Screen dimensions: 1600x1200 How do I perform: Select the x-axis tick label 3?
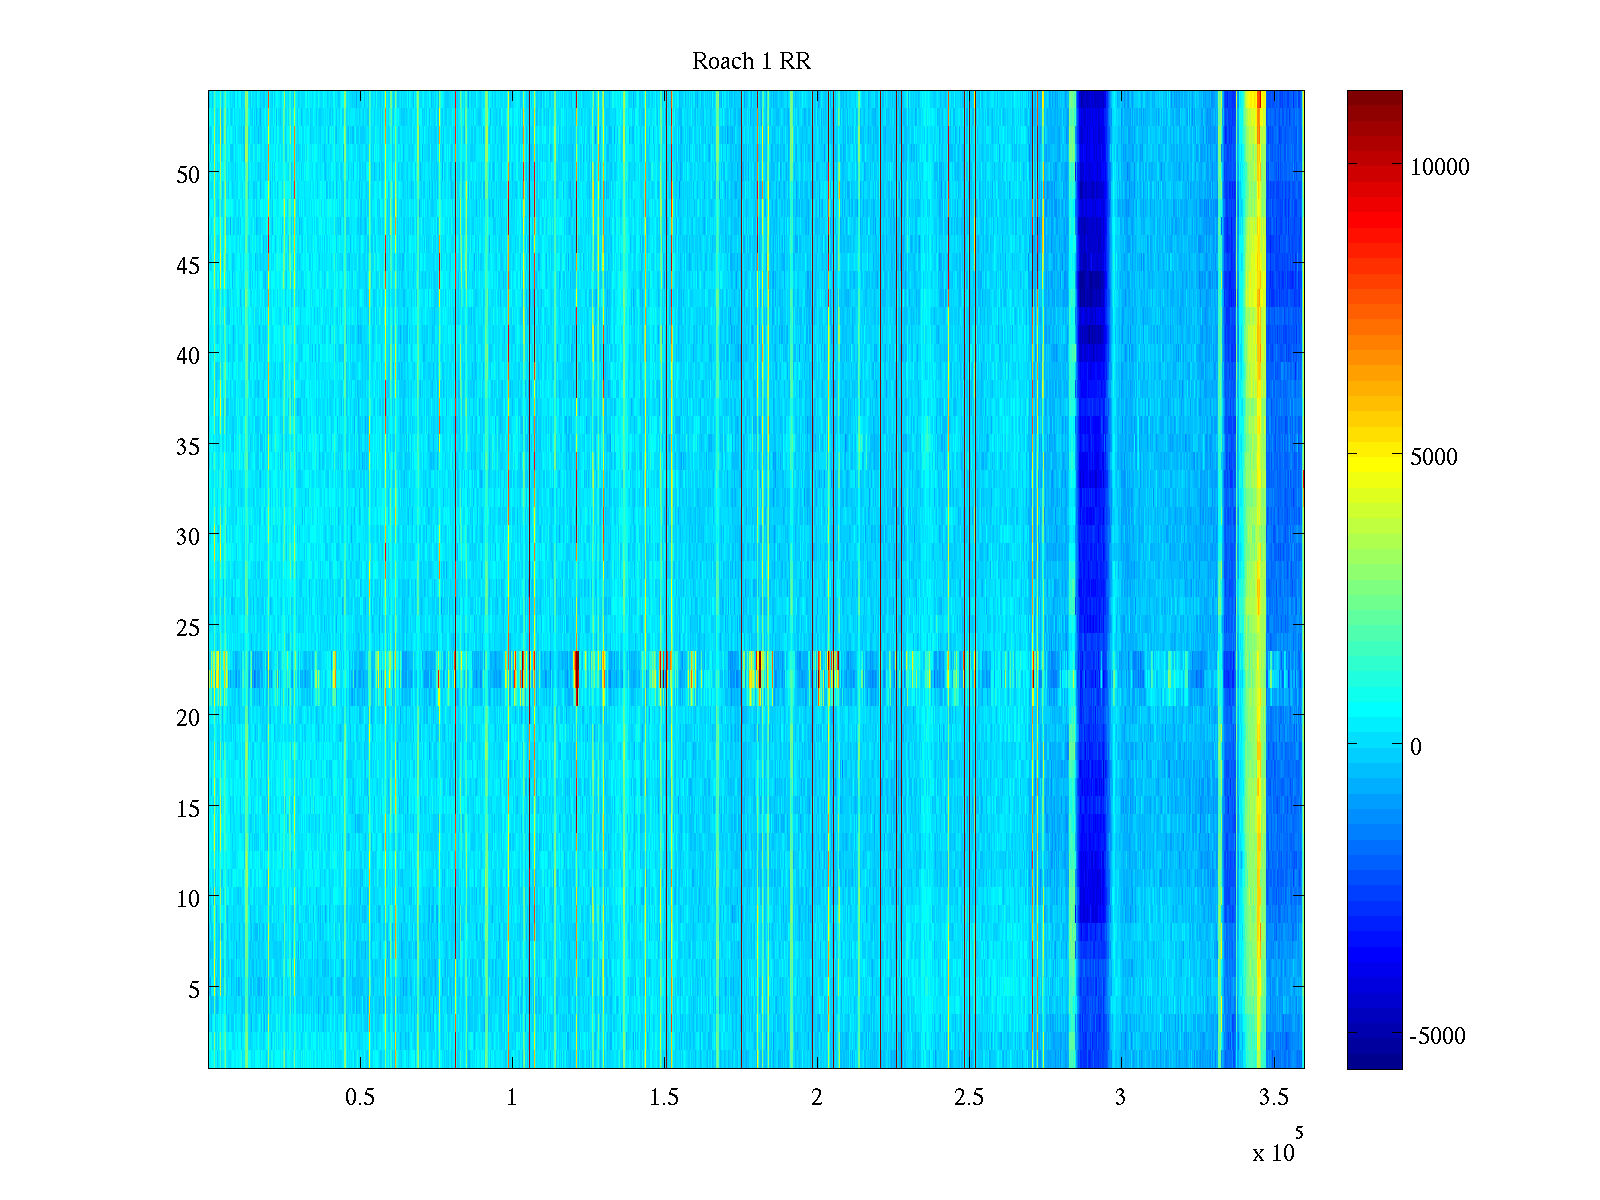pyautogui.click(x=1120, y=1098)
